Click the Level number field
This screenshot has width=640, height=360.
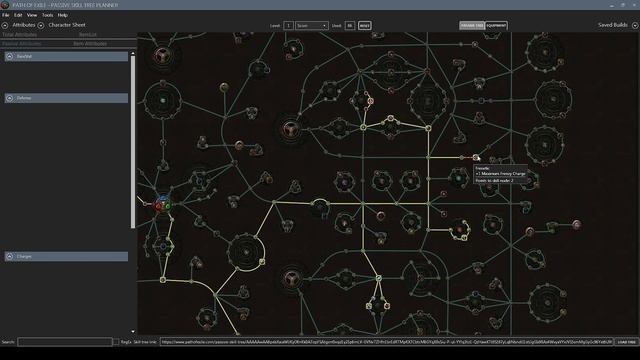pos(288,25)
